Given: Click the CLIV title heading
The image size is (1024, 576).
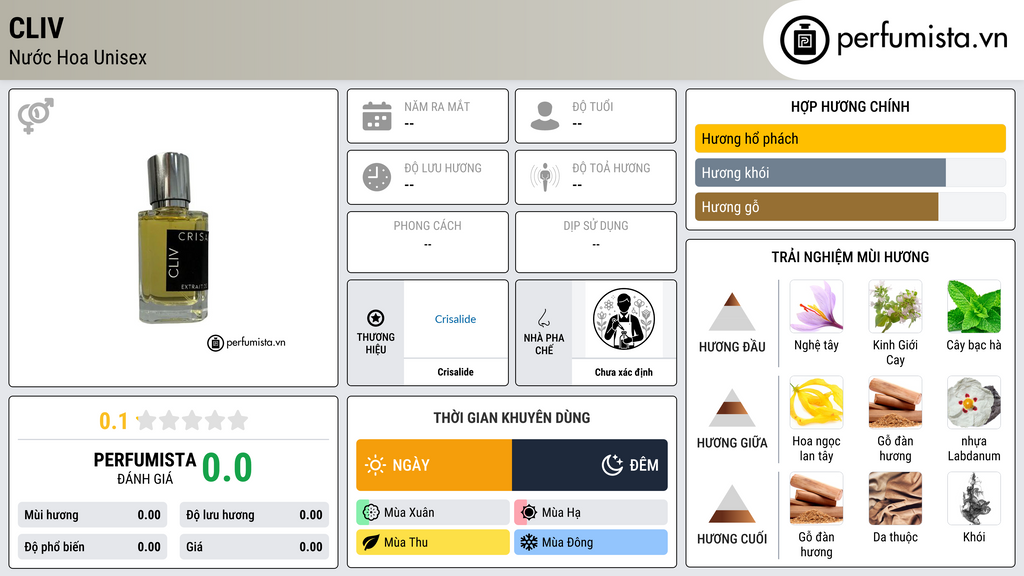Looking at the screenshot, I should [37, 28].
